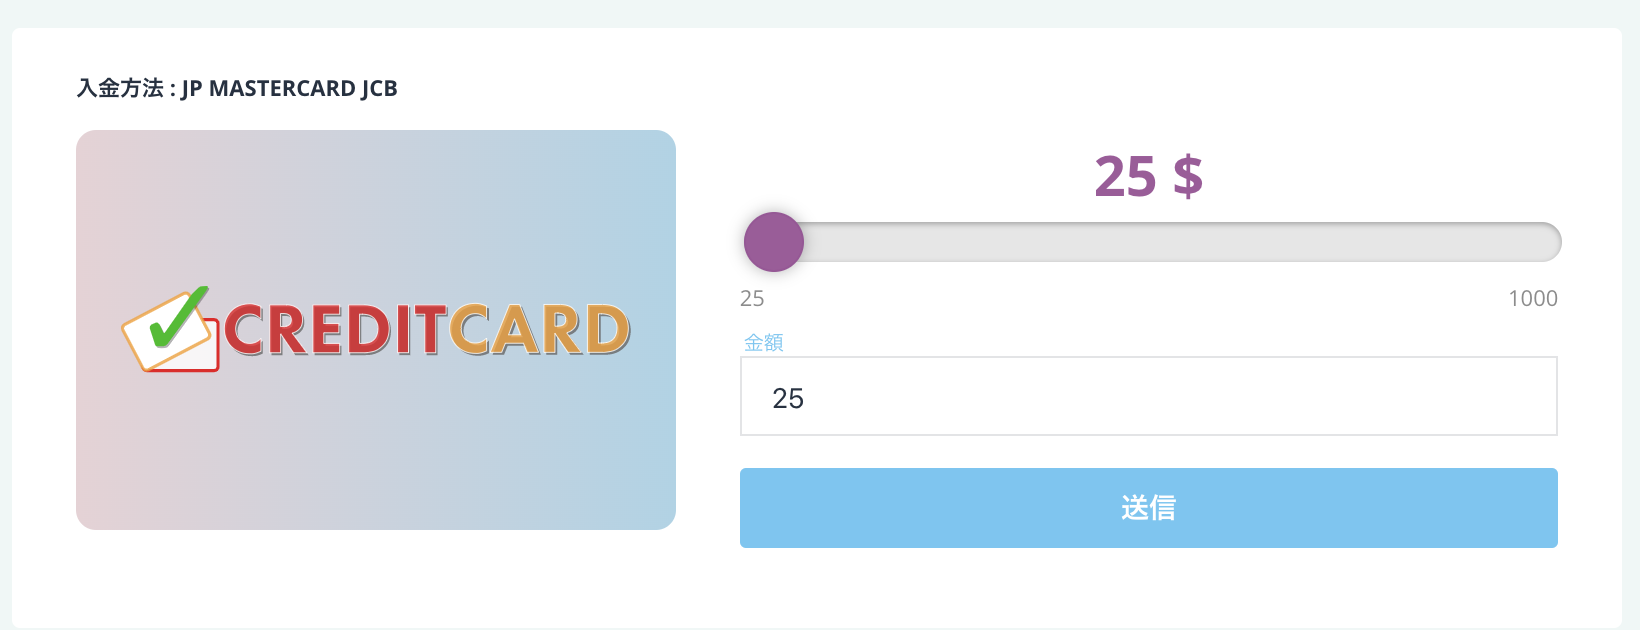The width and height of the screenshot is (1640, 630).
Task: Click the existing value 25 in amount field
Action: (x=788, y=398)
